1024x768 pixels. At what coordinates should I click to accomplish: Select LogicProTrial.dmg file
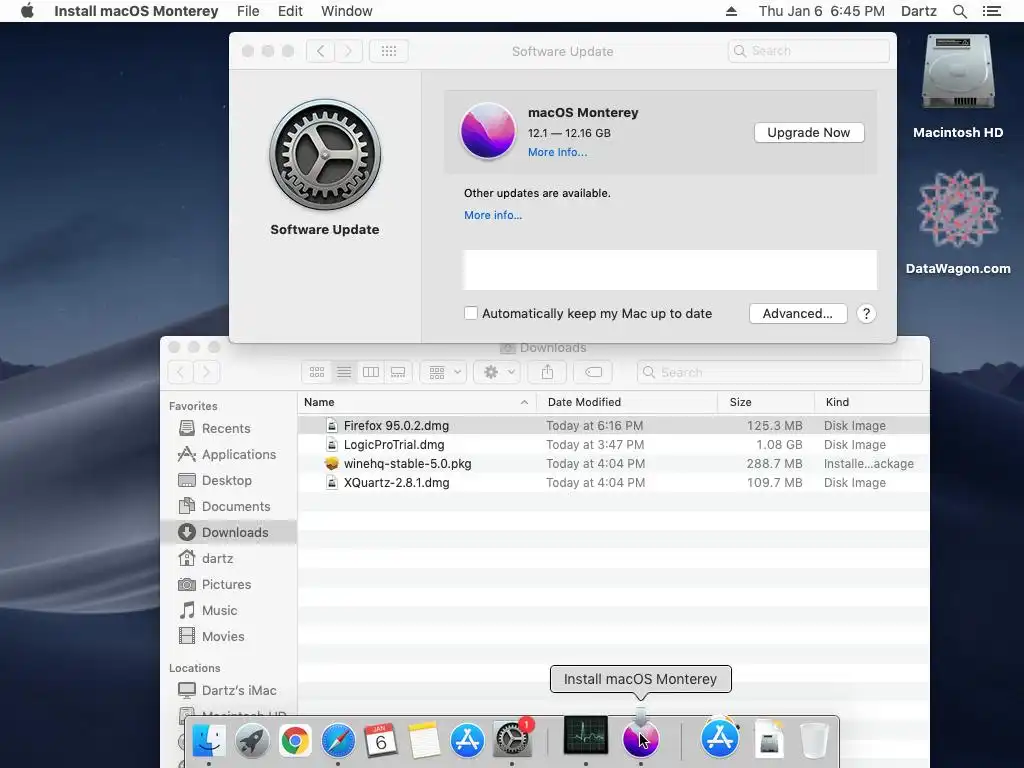613,445
